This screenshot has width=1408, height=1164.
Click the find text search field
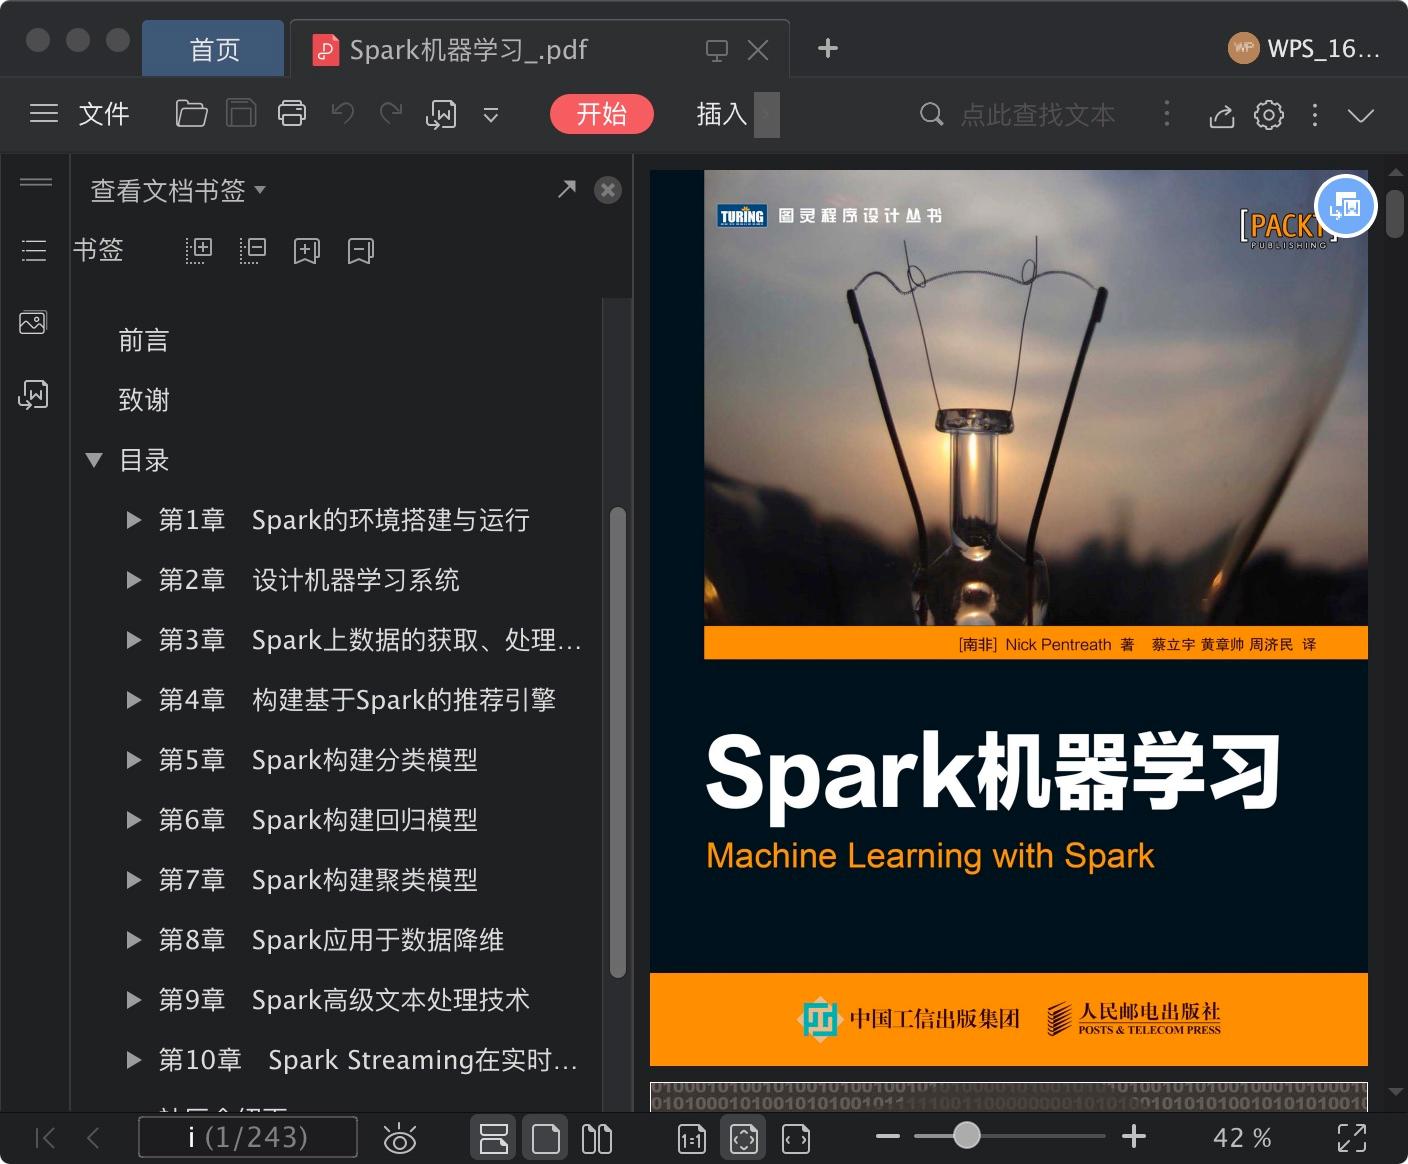(1038, 114)
